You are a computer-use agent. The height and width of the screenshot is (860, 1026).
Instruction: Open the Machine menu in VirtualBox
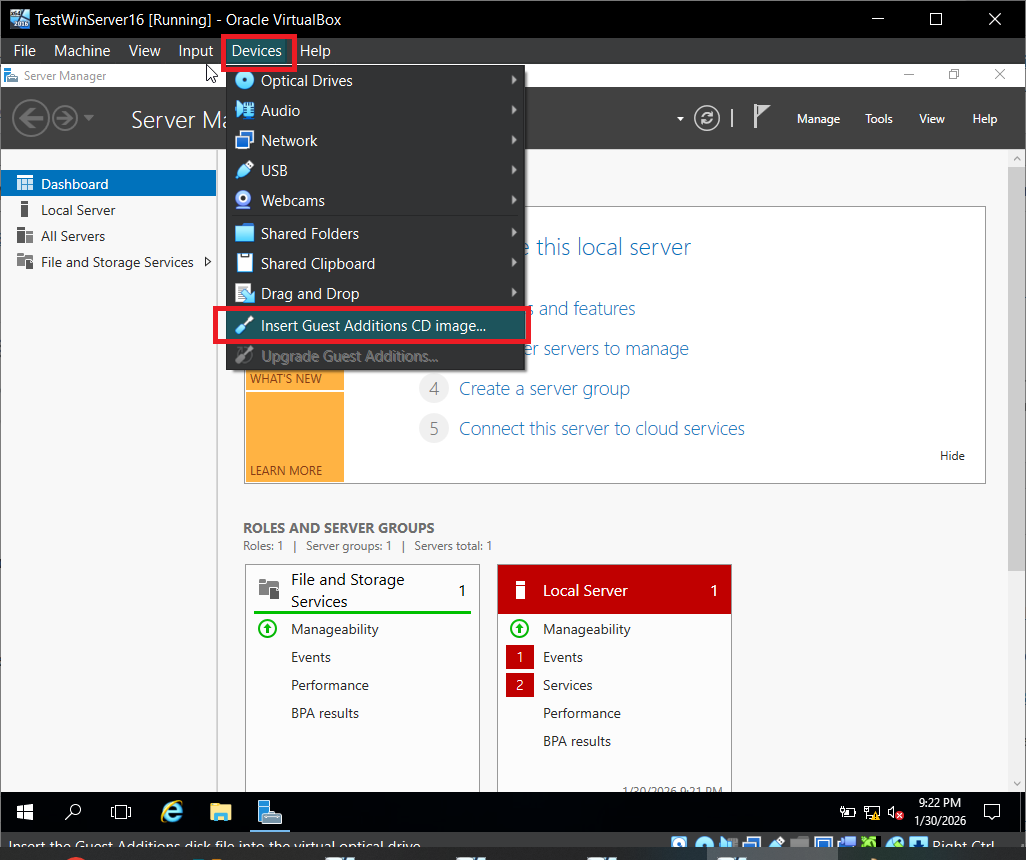82,51
